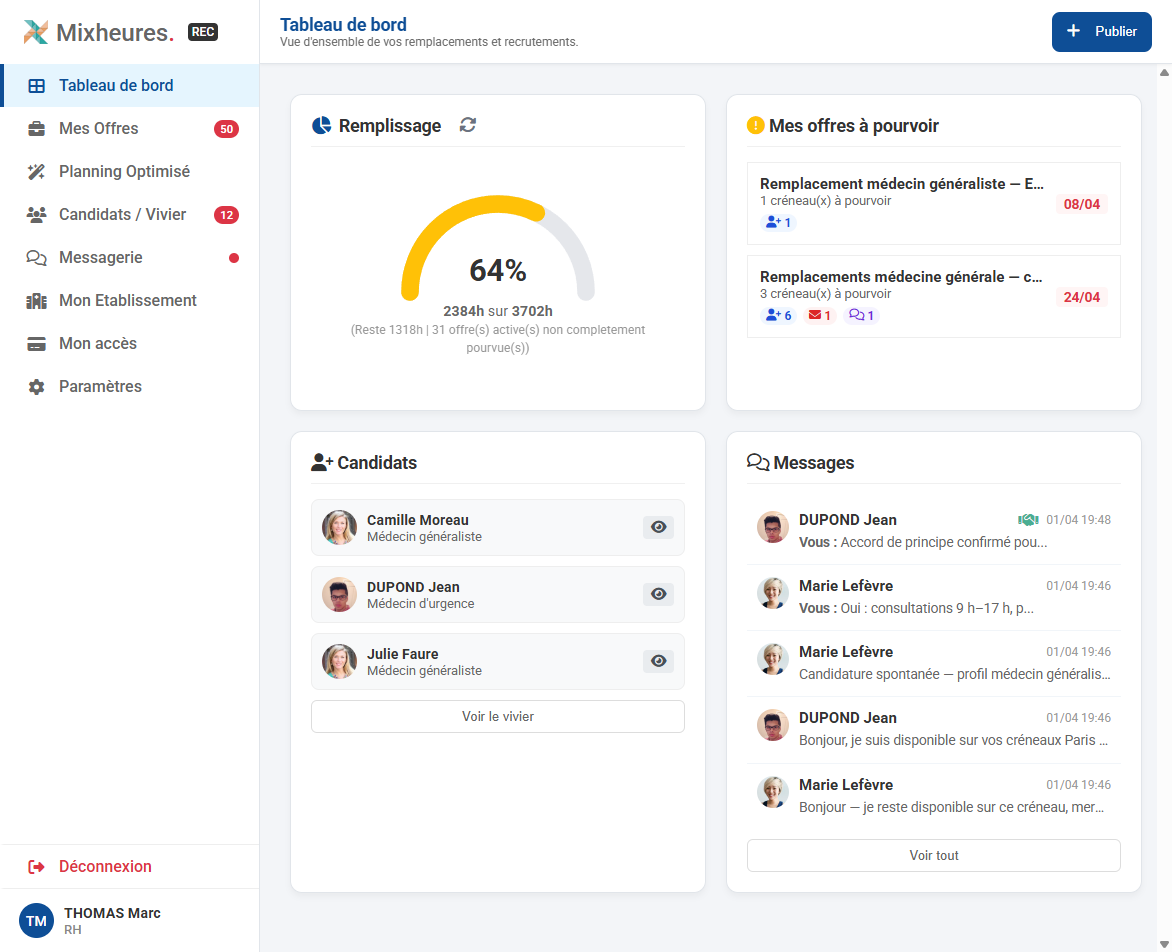The height and width of the screenshot is (952, 1172).
Task: Click the '2384h sur 3702h' text
Action: tap(498, 311)
